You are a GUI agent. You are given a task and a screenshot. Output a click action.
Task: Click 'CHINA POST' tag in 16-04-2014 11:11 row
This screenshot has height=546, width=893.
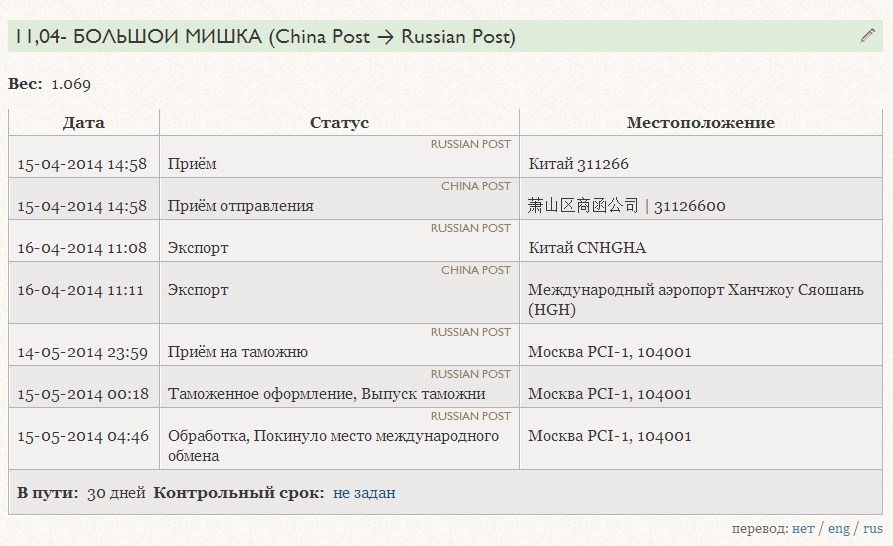point(476,270)
